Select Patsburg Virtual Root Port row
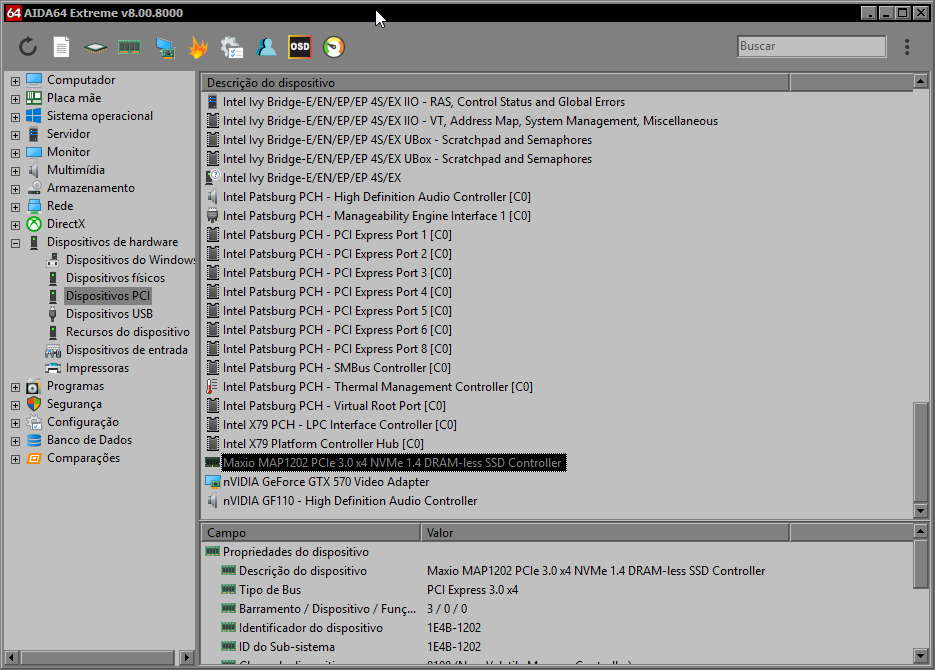This screenshot has width=935, height=670. point(334,406)
